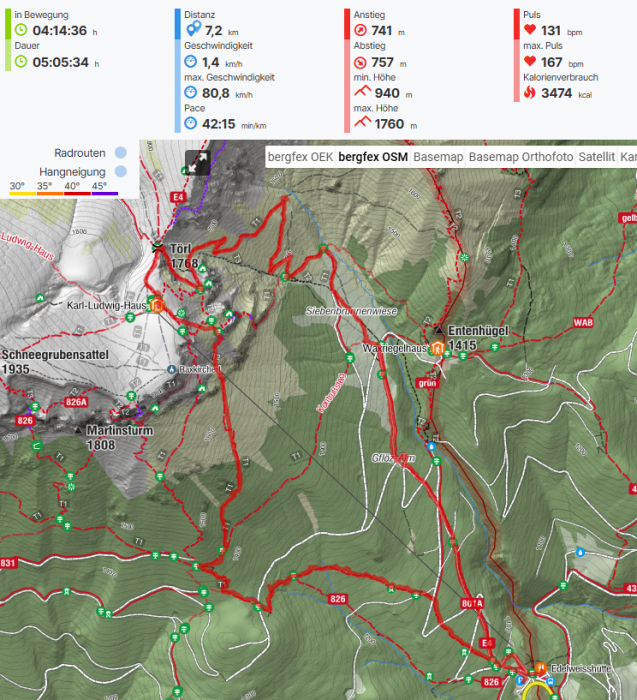The image size is (637, 700).
Task: Click the Entenhügel peak triangle marker
Action: pyautogui.click(x=439, y=330)
